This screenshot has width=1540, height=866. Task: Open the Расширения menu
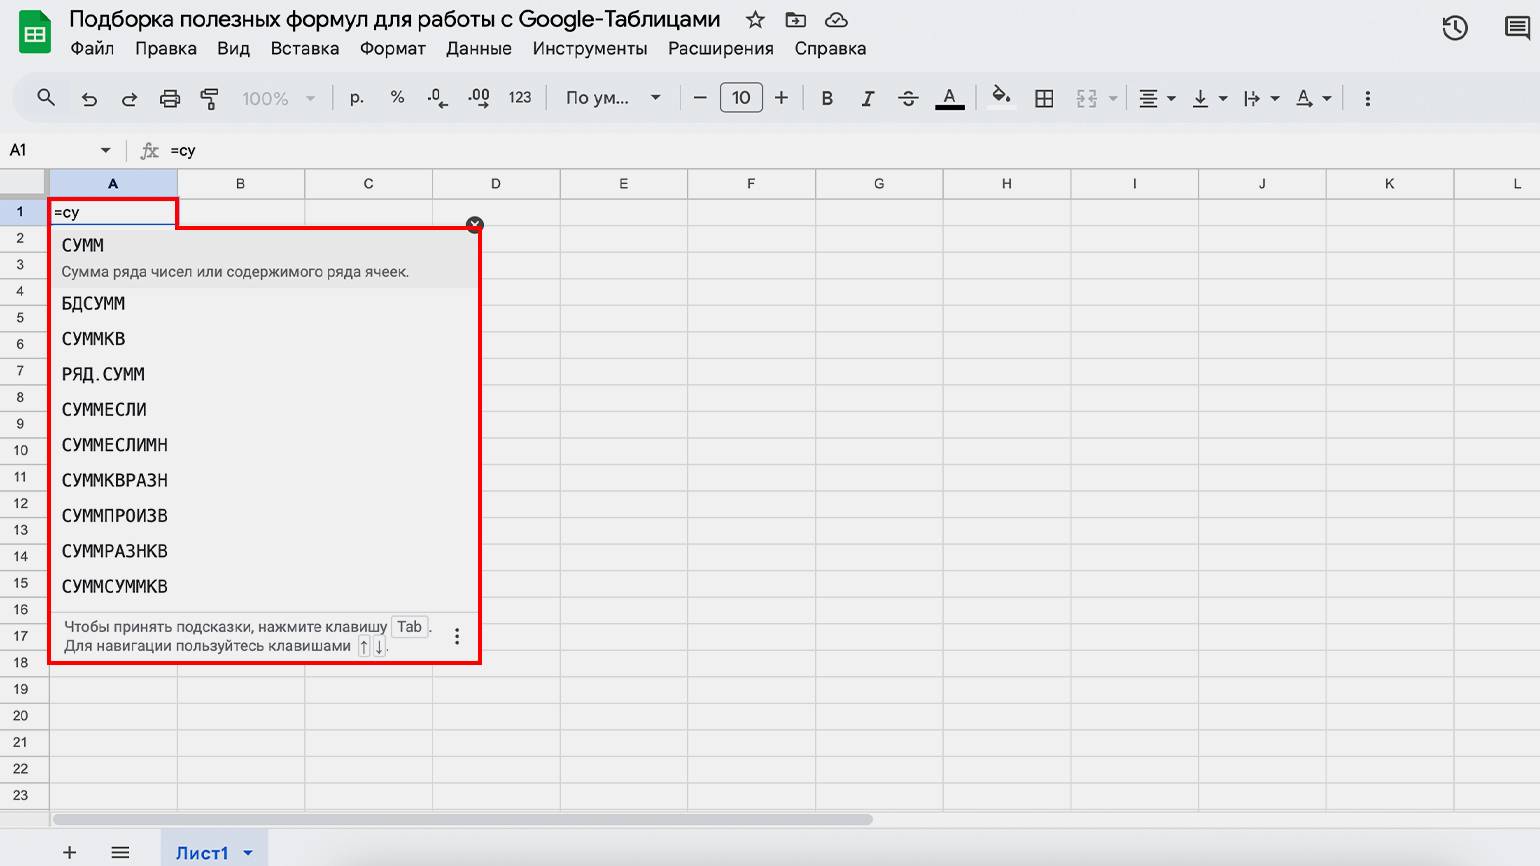coord(721,48)
